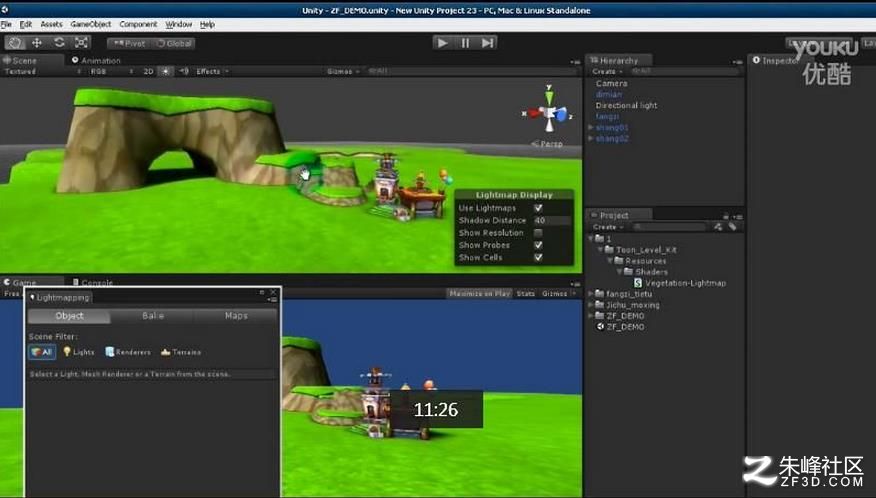Click the Project search field
Image resolution: width=876 pixels, height=498 pixels.
pos(669,227)
